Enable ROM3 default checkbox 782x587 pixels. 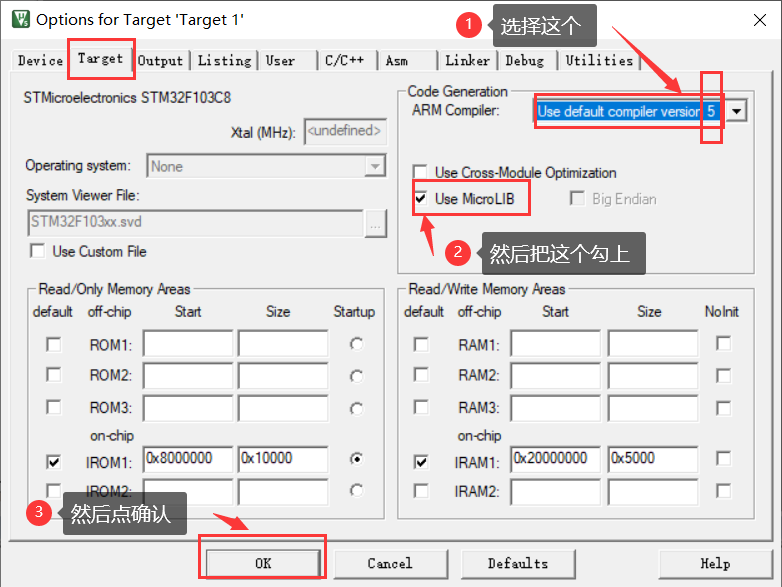pyautogui.click(x=53, y=407)
